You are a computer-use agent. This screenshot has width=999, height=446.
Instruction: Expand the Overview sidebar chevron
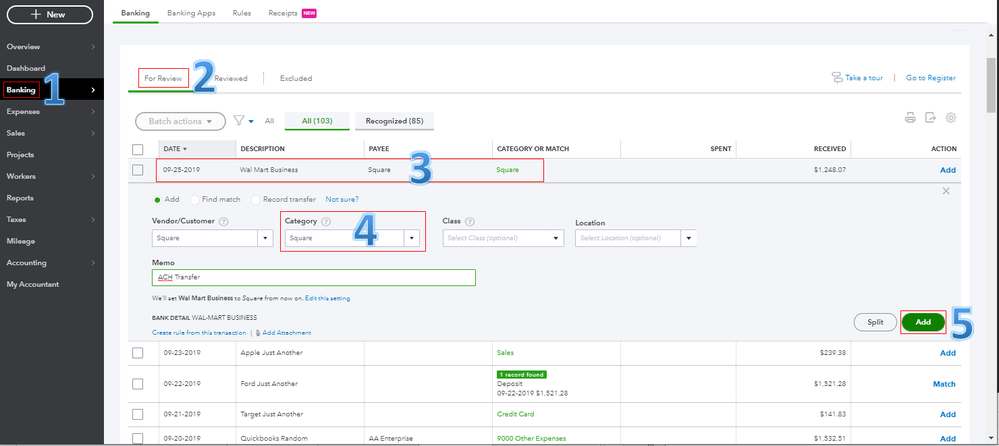(x=93, y=47)
